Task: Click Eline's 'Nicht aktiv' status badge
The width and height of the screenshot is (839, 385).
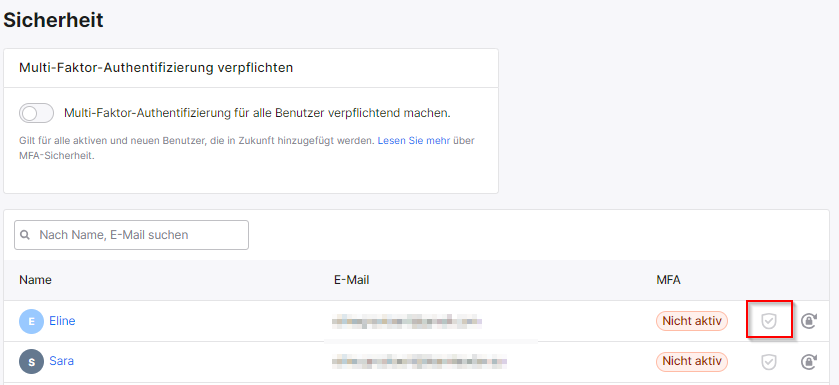Action: pos(692,321)
